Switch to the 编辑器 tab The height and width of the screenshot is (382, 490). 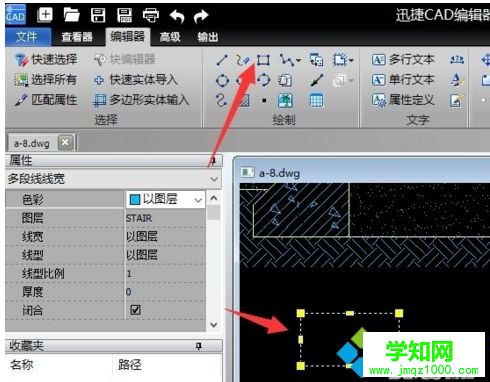[x=128, y=36]
